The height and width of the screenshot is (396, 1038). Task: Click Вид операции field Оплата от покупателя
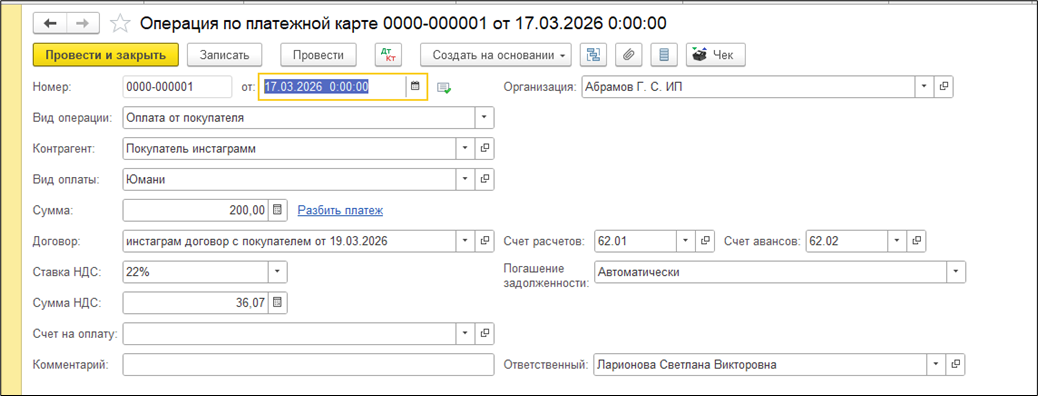299,118
